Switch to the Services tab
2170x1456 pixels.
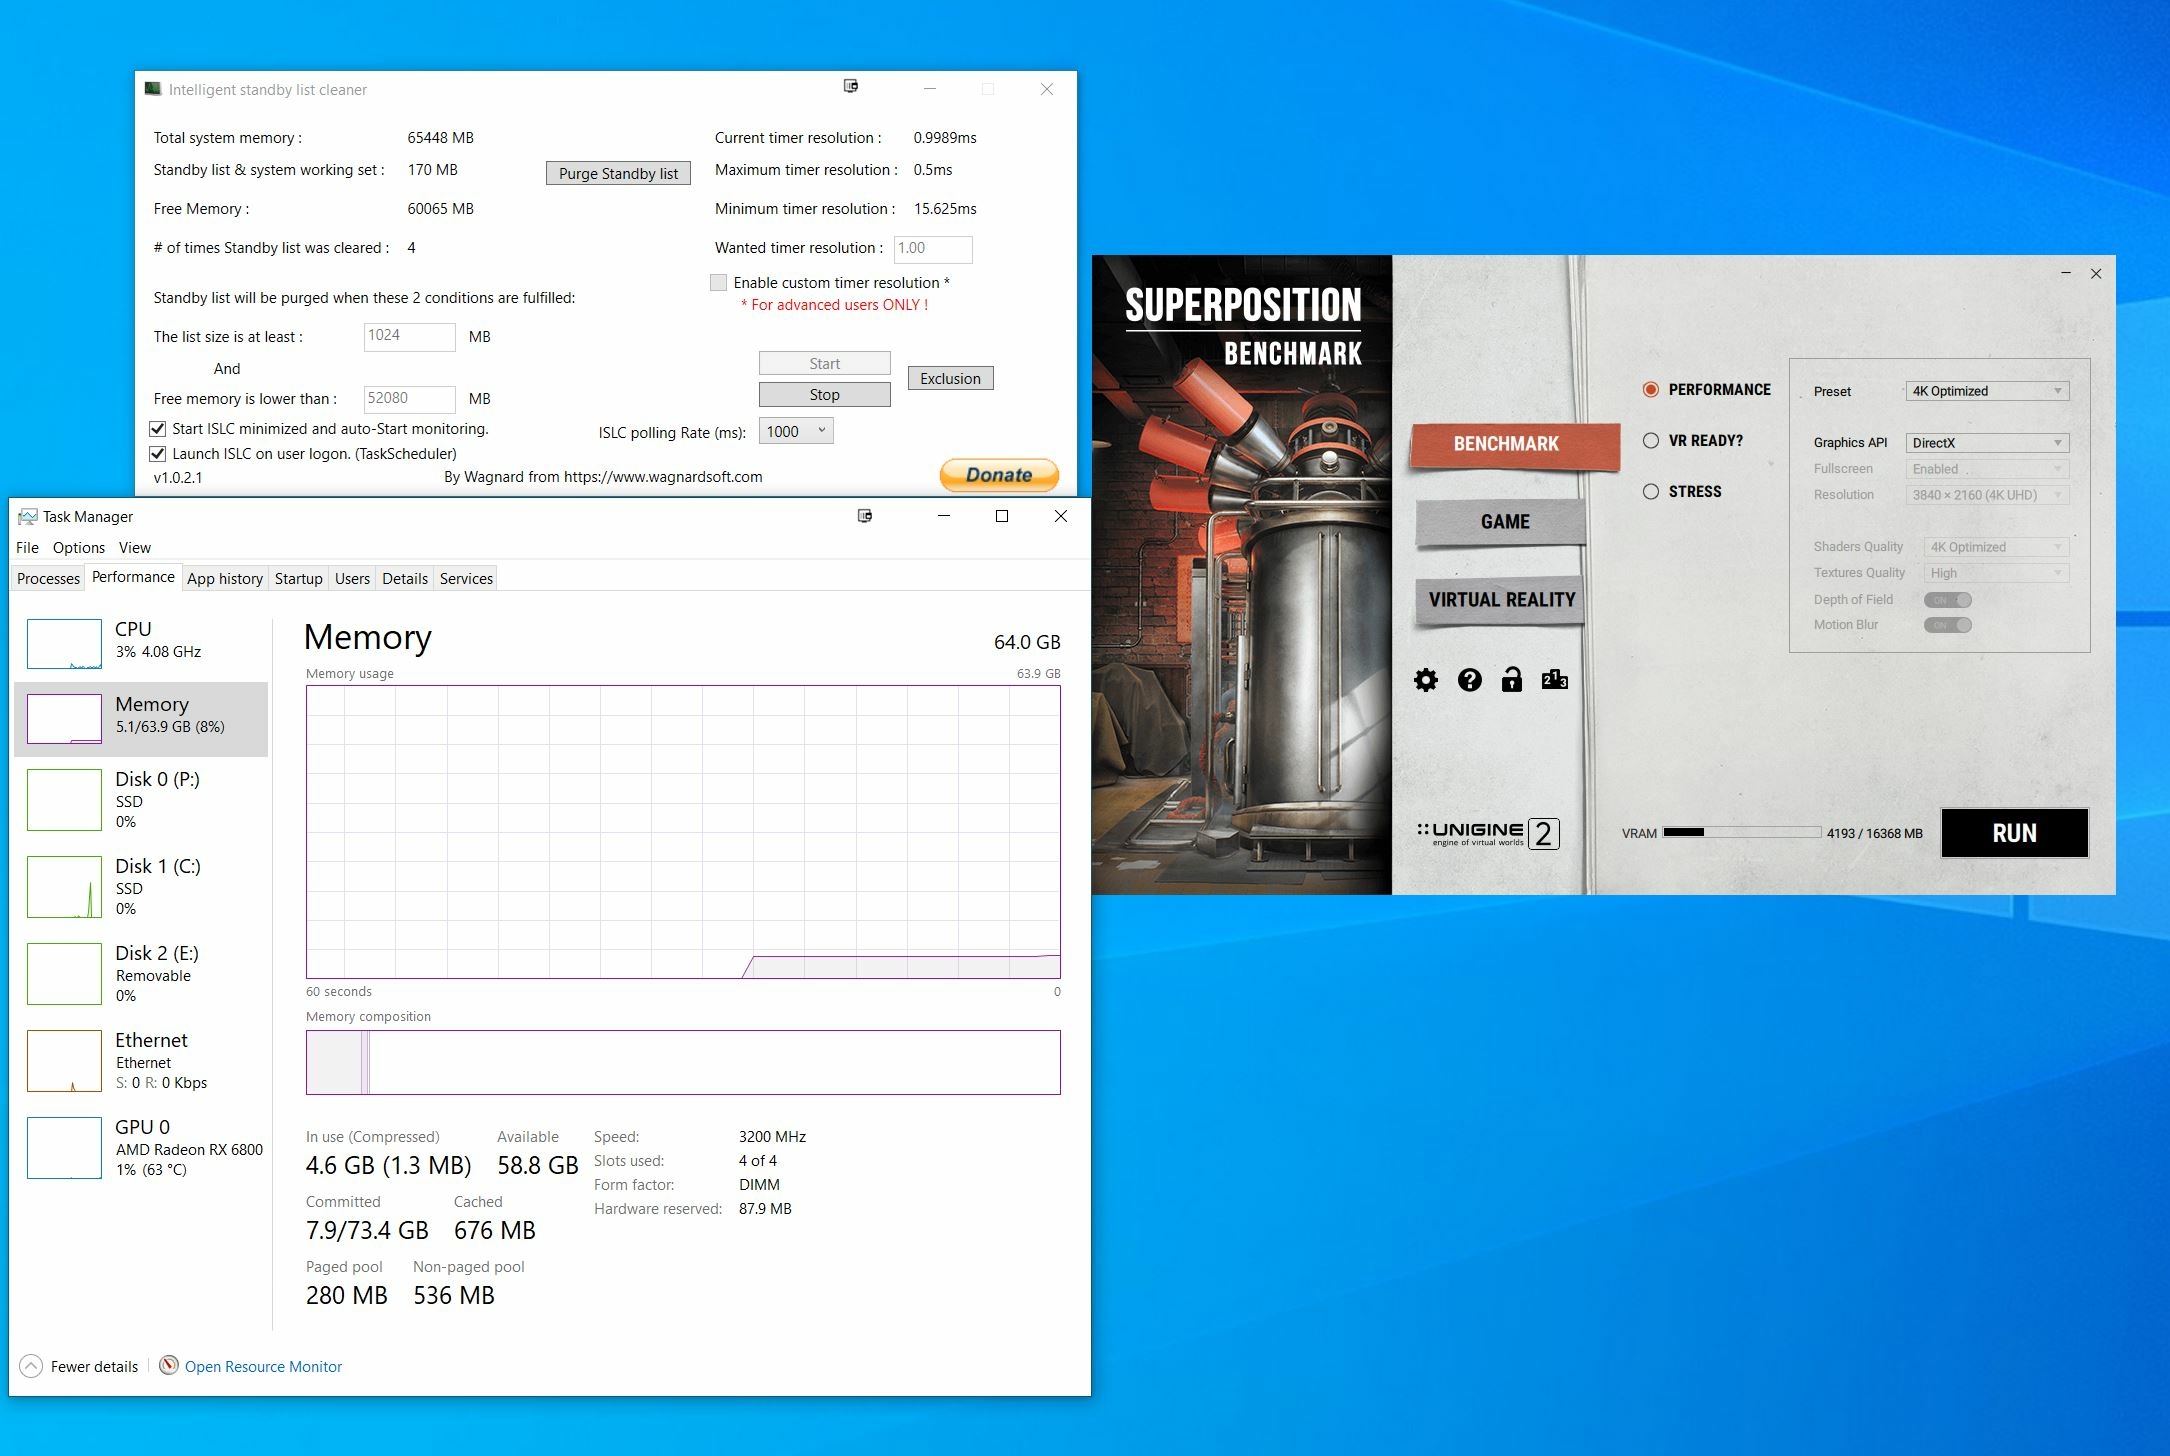(466, 579)
